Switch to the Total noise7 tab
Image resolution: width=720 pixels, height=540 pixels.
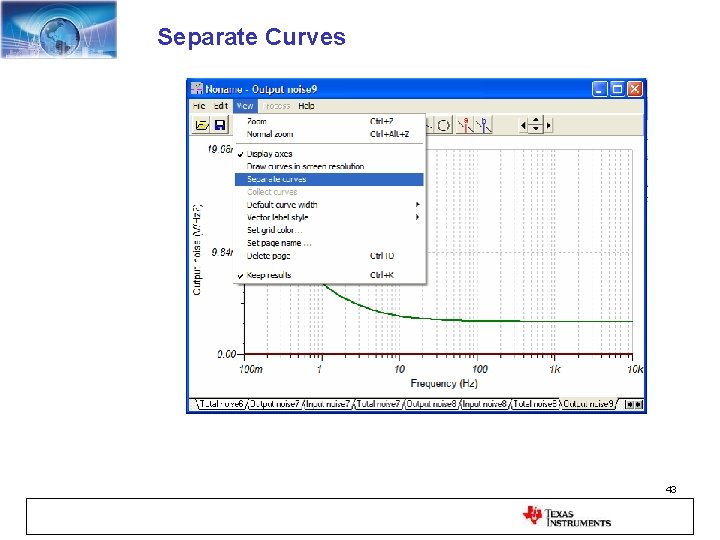(379, 404)
